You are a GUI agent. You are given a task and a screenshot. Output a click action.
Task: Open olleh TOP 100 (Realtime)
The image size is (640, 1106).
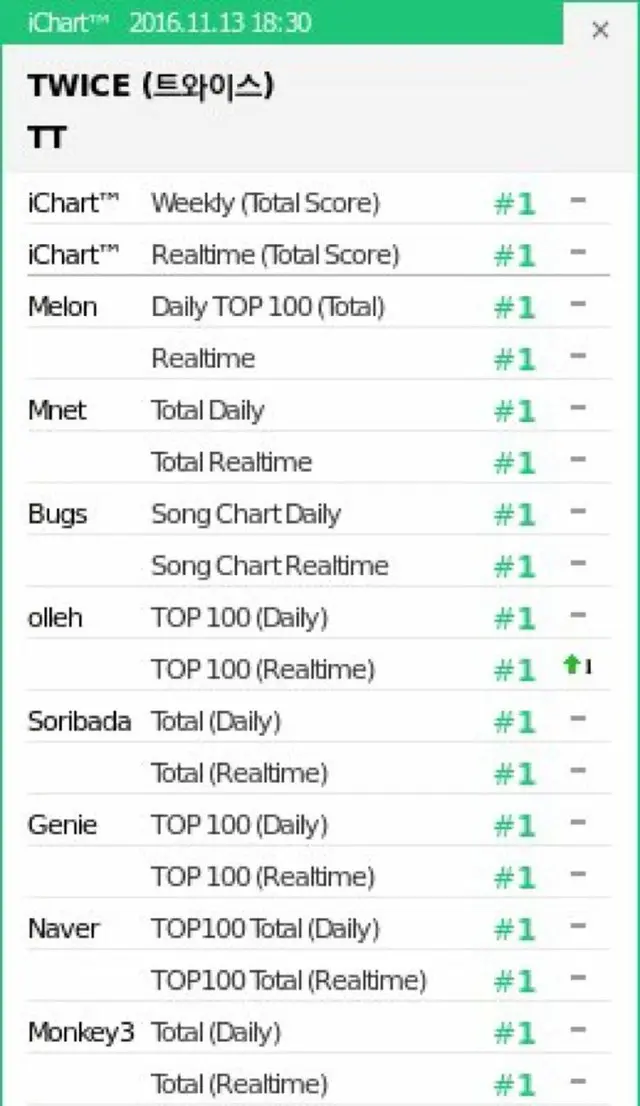point(263,669)
